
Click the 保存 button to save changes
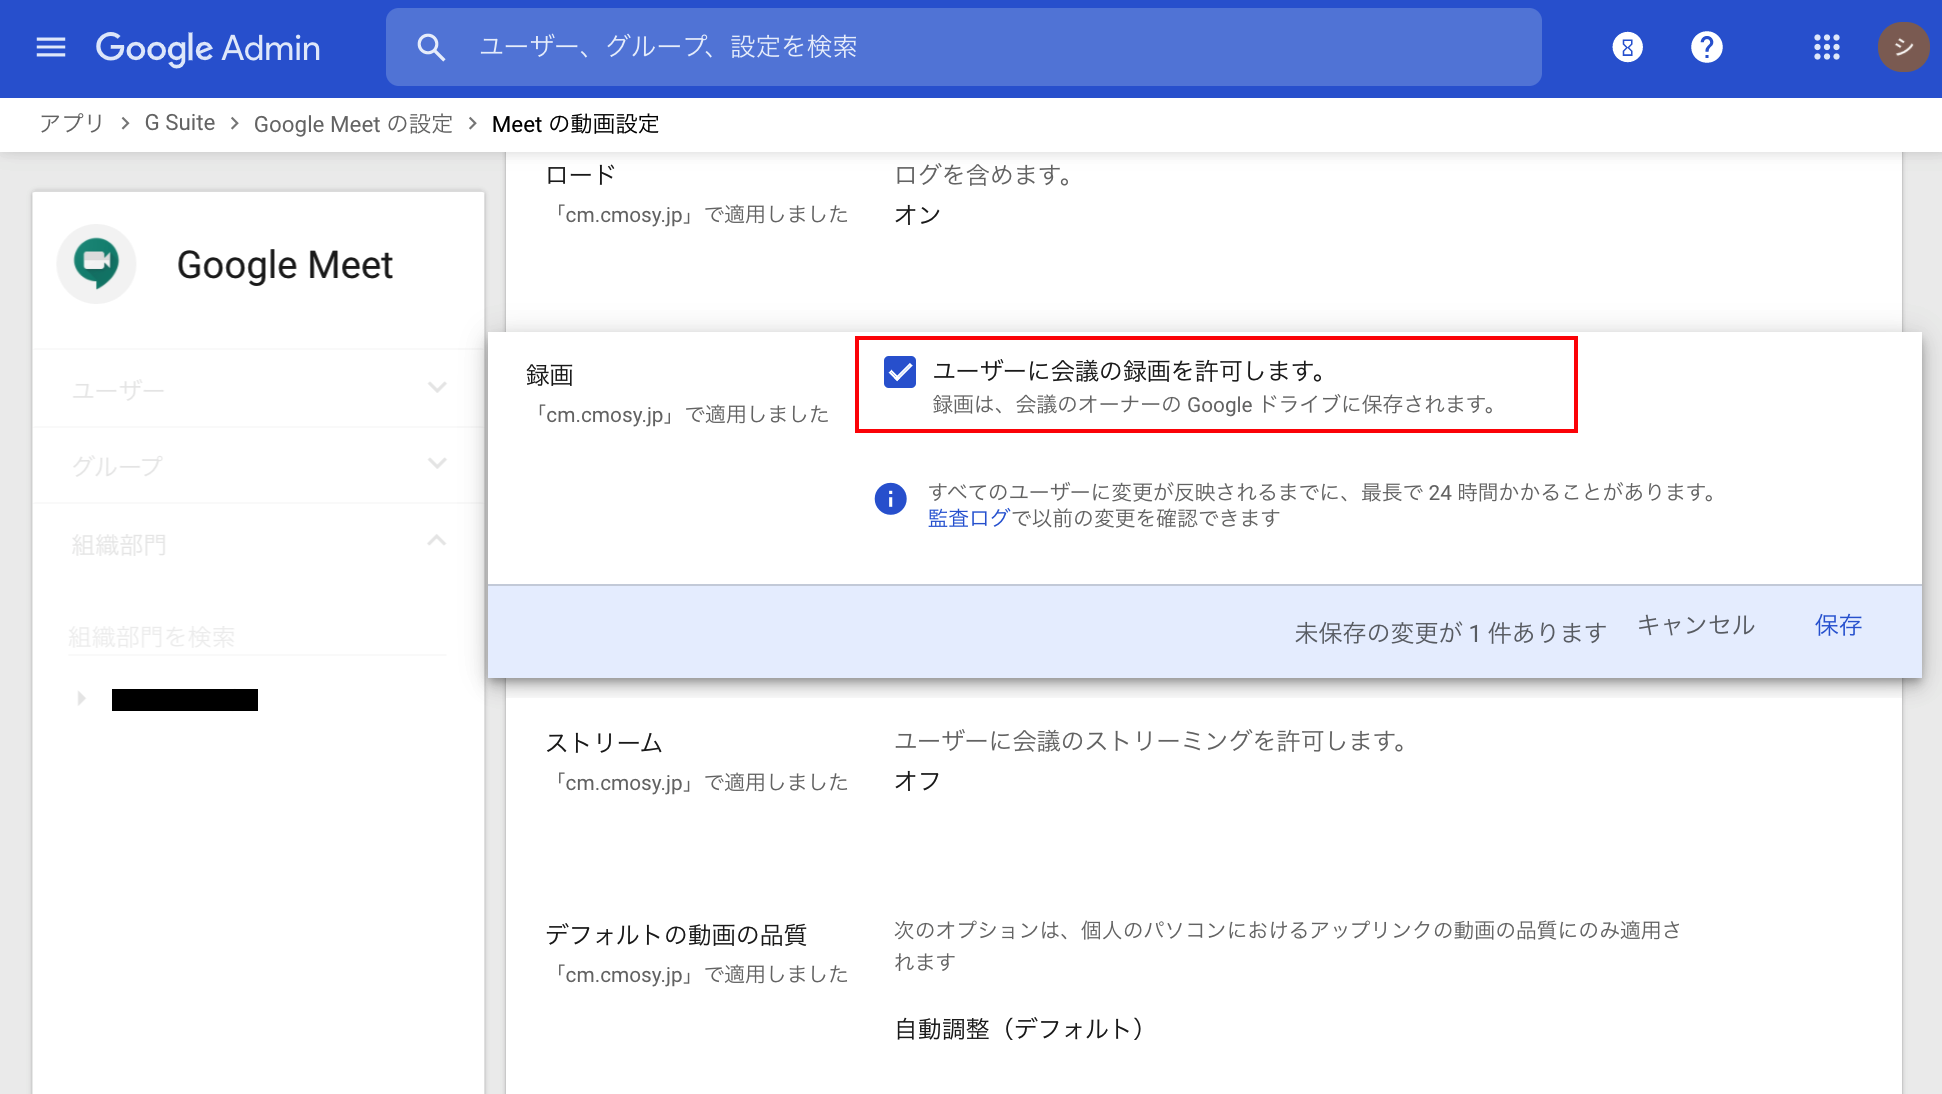tap(1837, 625)
